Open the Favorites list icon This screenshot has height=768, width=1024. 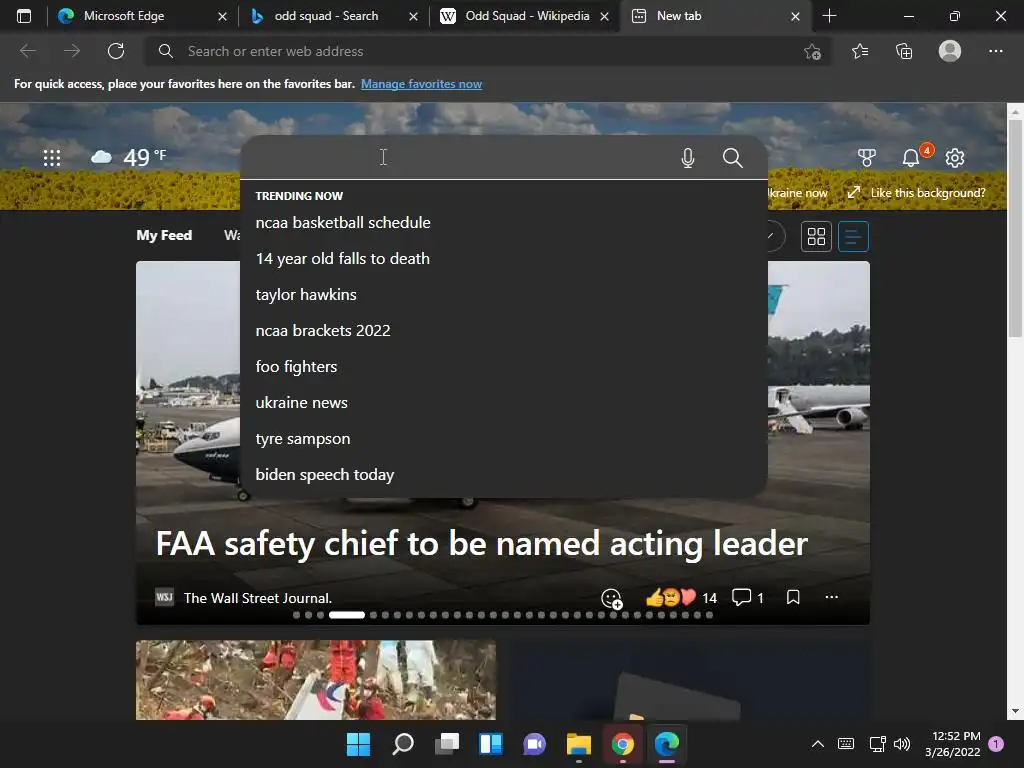(x=860, y=51)
